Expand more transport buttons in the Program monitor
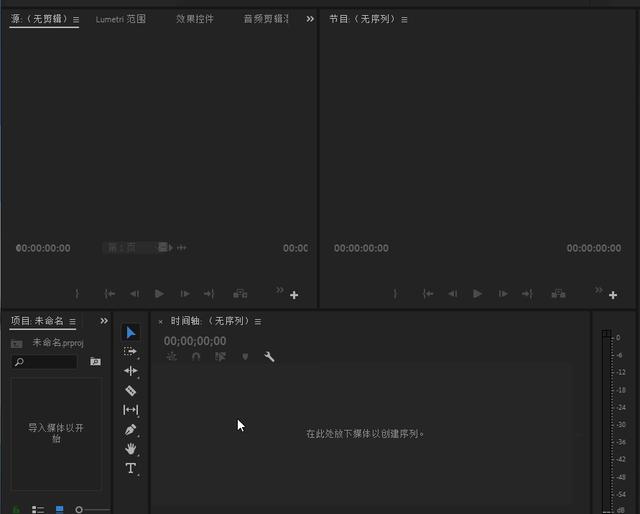 (598, 289)
